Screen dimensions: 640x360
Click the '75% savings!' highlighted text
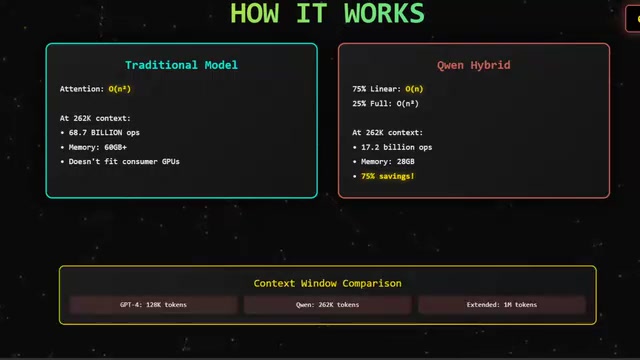point(388,176)
